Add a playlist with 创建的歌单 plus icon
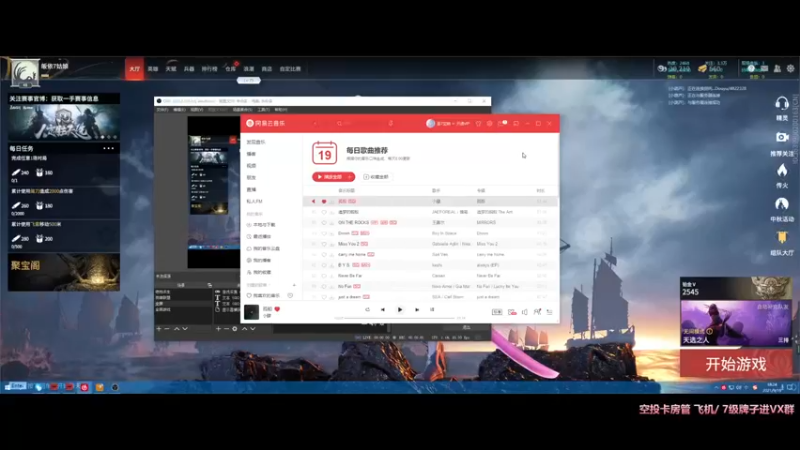800x450 pixels. click(x=294, y=285)
